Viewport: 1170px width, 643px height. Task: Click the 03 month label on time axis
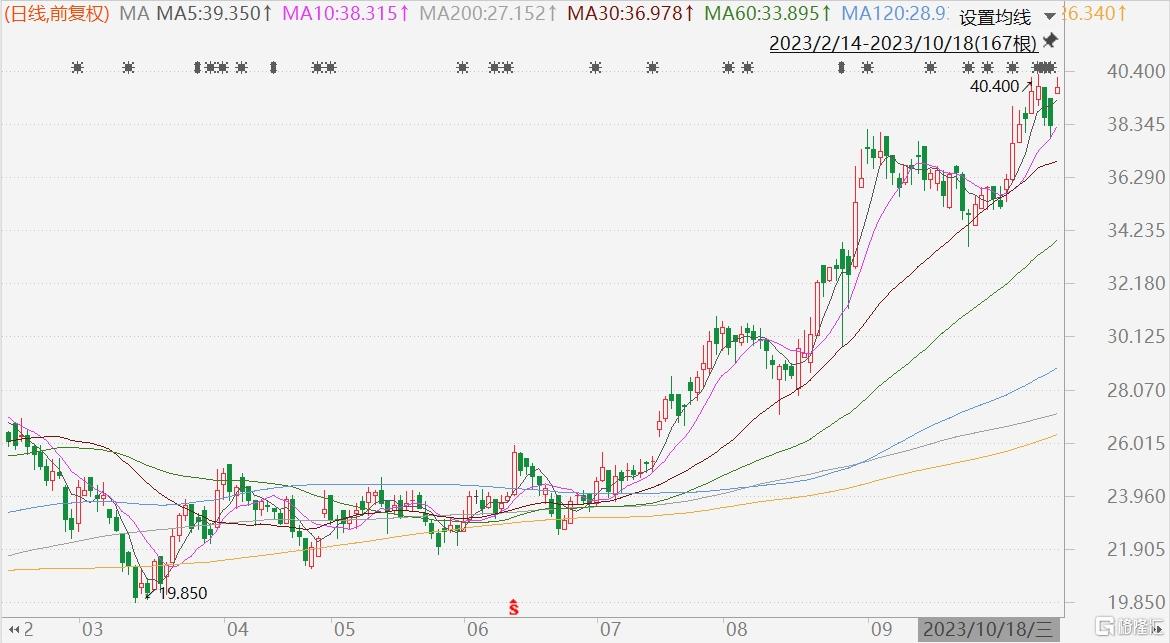93,630
